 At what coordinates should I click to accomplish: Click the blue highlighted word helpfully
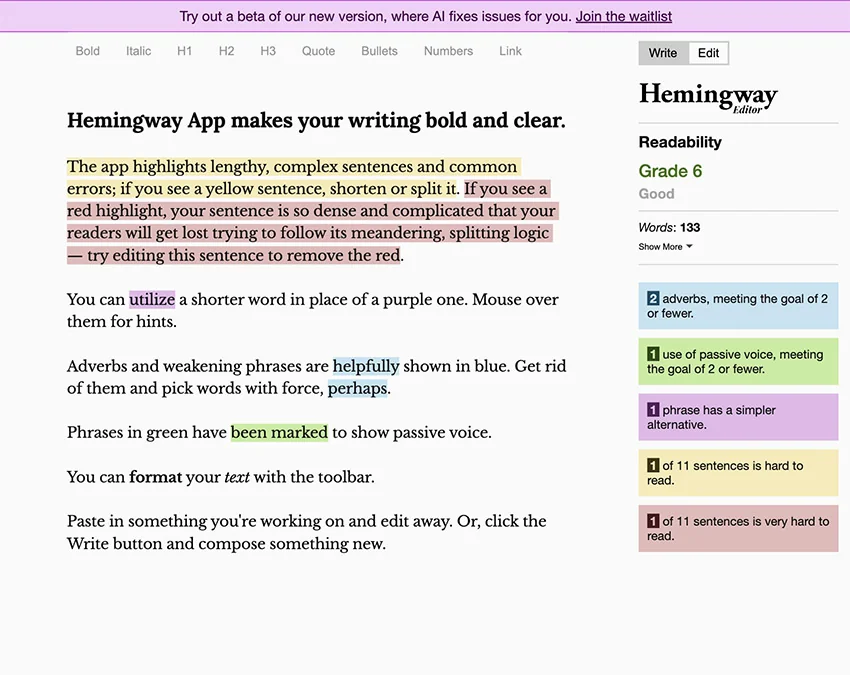pyautogui.click(x=366, y=366)
